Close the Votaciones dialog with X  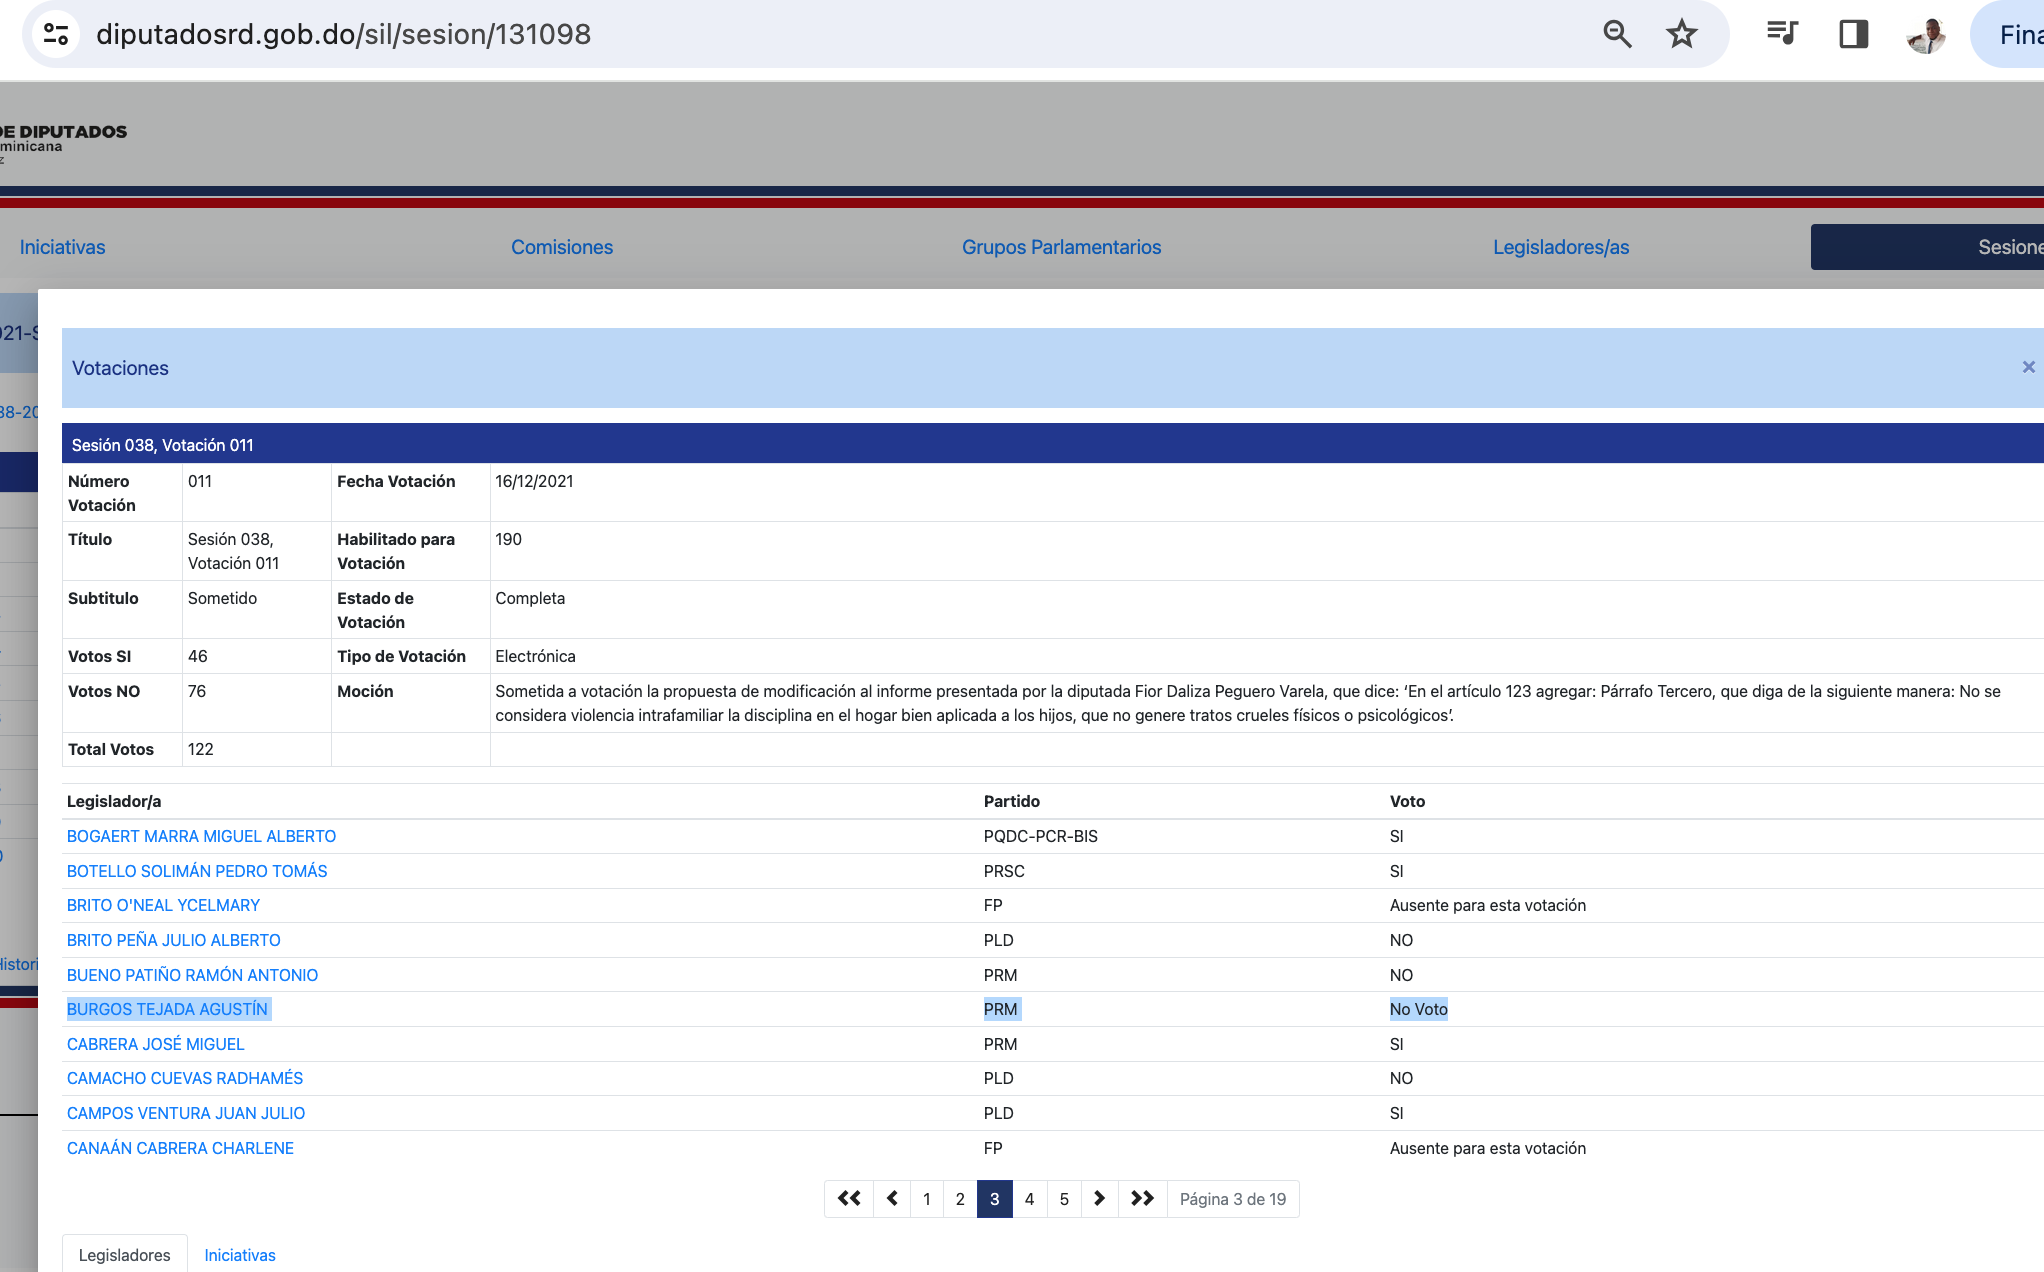click(2028, 367)
